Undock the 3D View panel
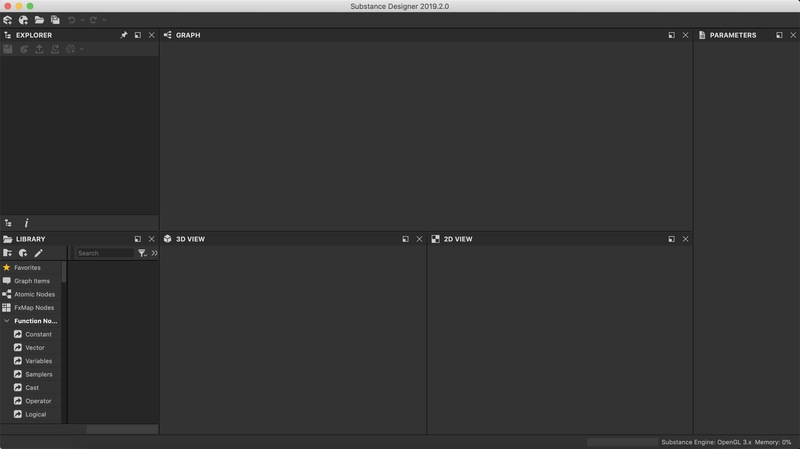Viewport: 800px width, 449px height. pyautogui.click(x=405, y=239)
